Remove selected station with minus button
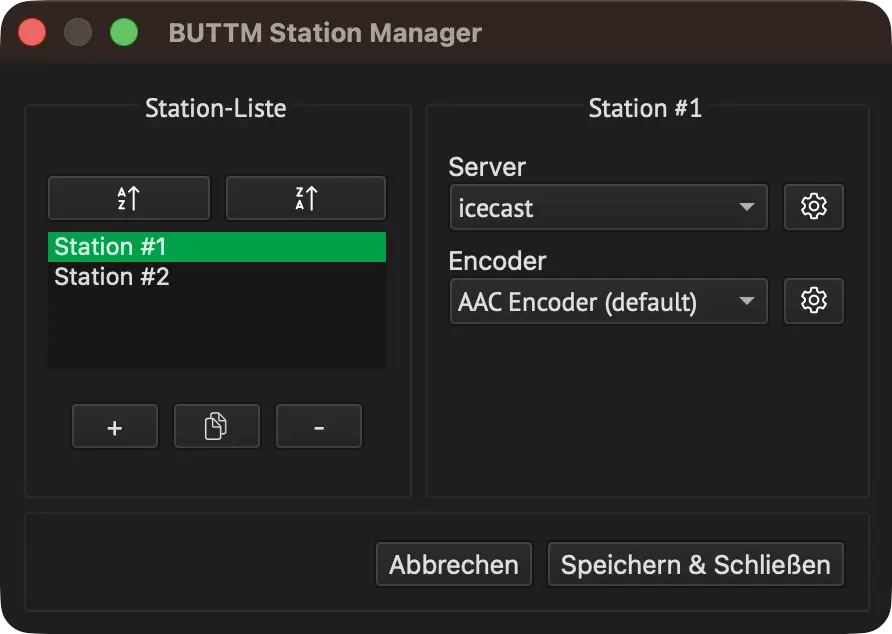Screen dimensions: 892x634 319,426
